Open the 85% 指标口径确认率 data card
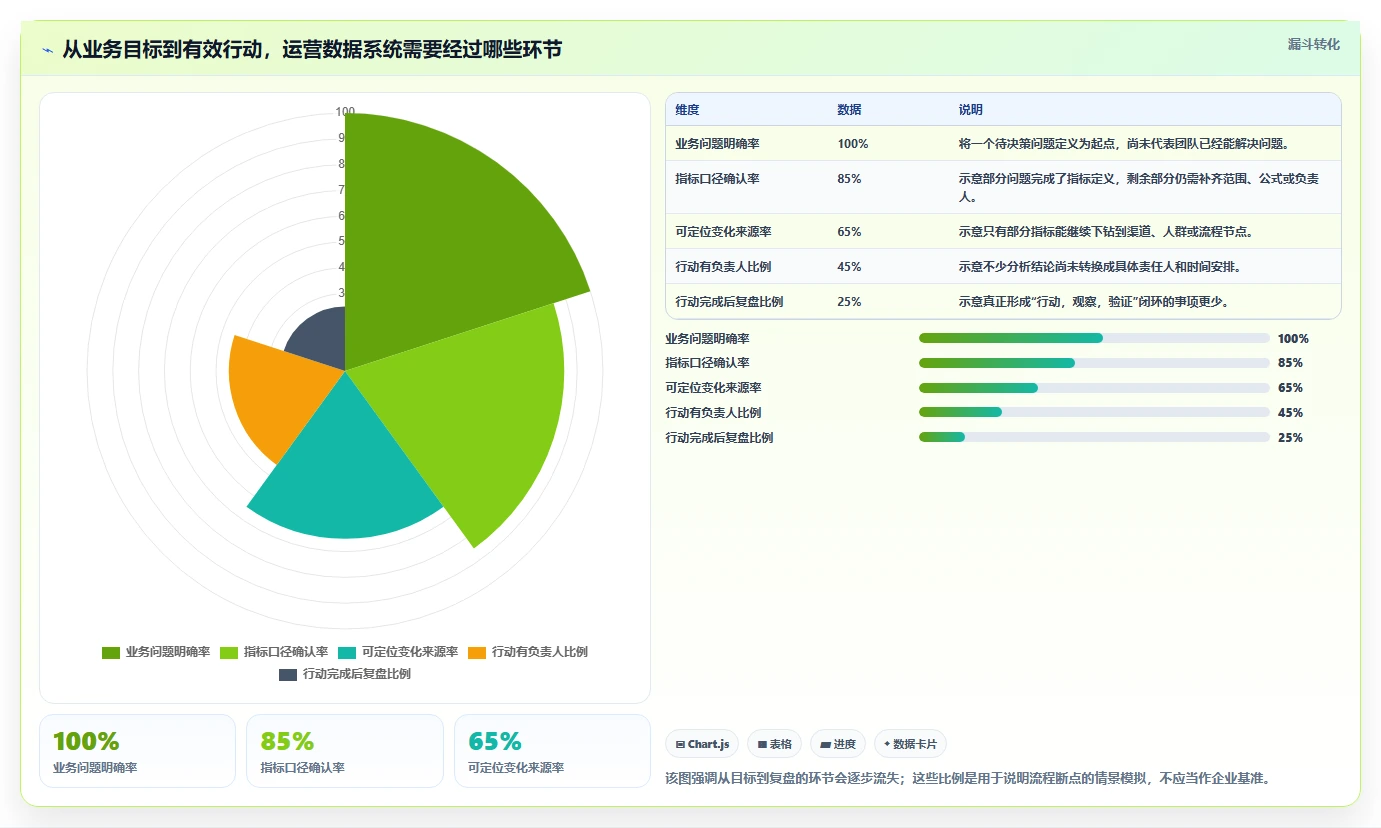The width and height of the screenshot is (1381, 828). tap(345, 751)
